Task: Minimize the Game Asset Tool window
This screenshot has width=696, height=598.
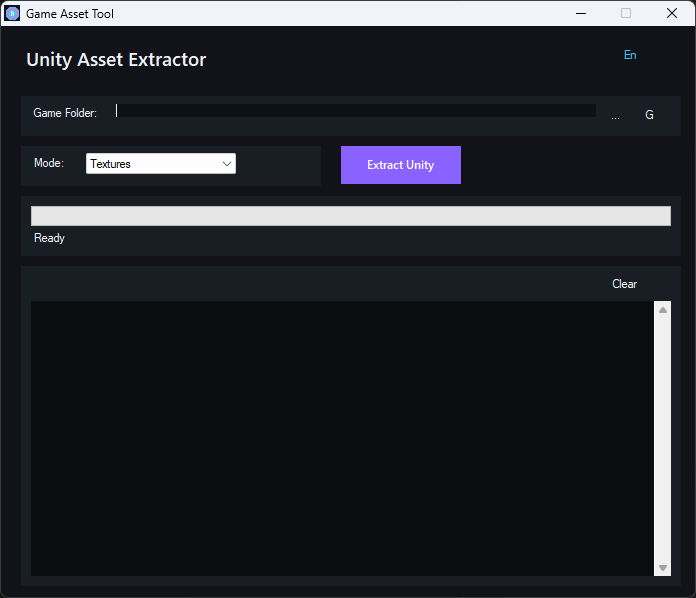Action: pos(581,13)
